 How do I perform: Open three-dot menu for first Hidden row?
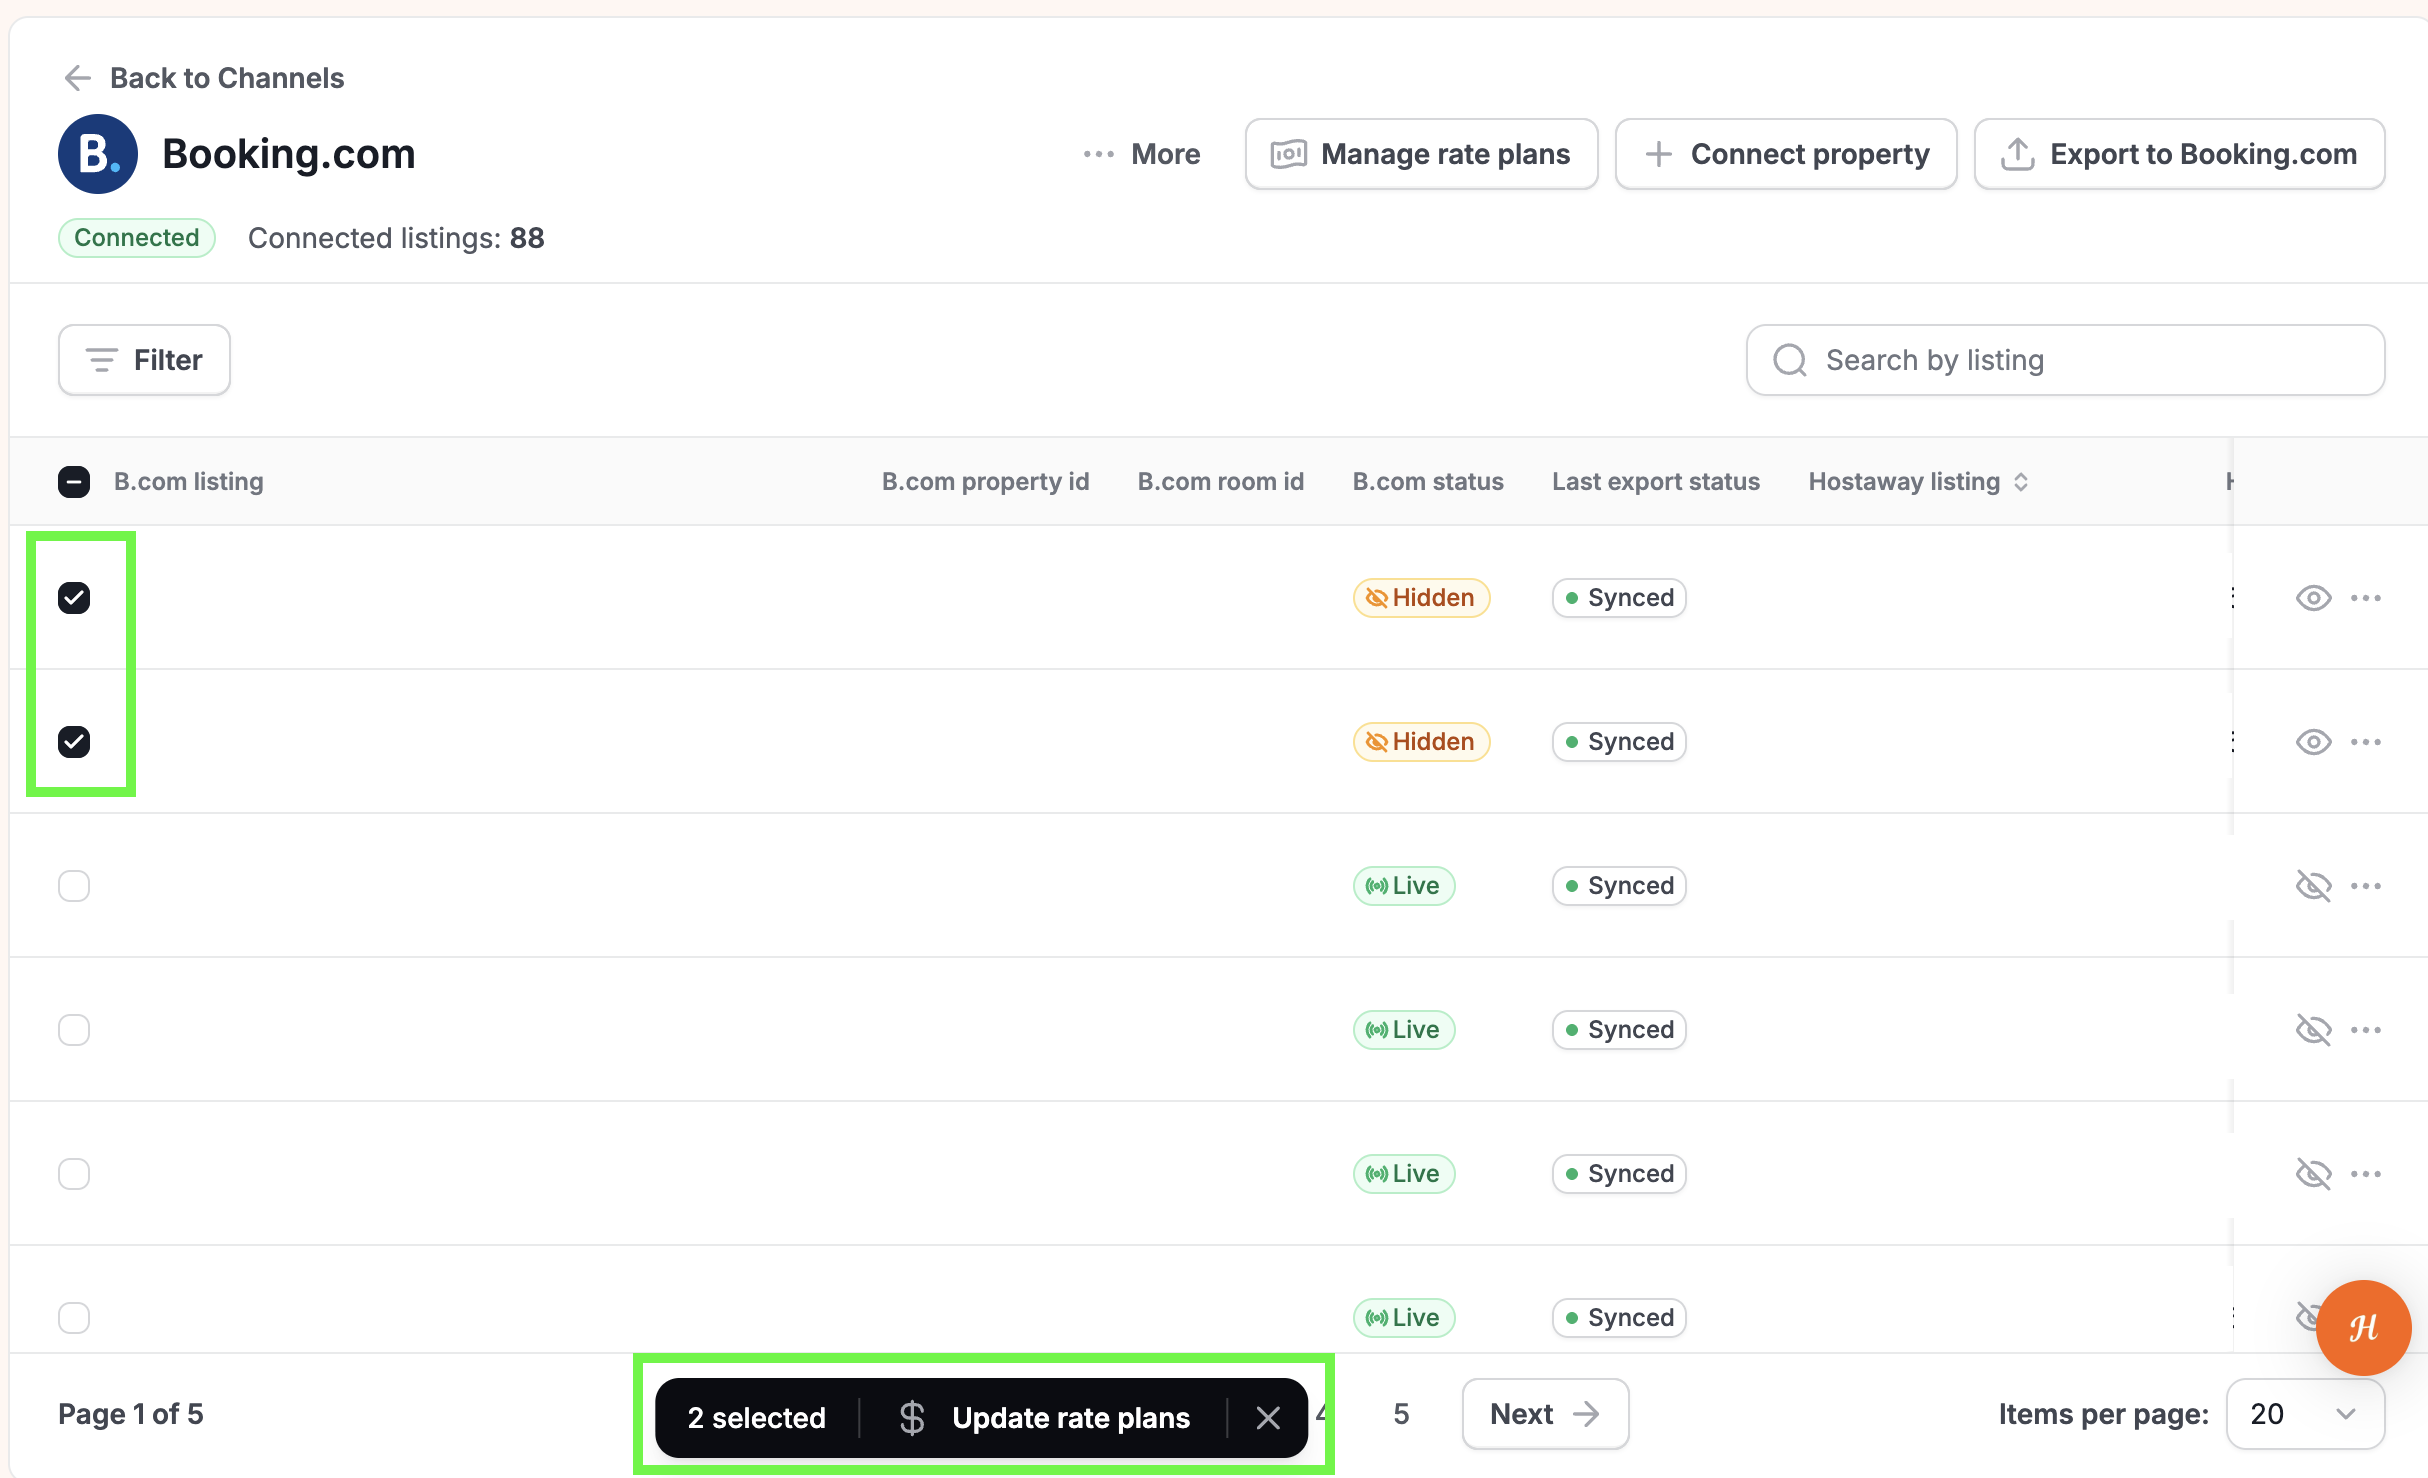click(x=2366, y=598)
